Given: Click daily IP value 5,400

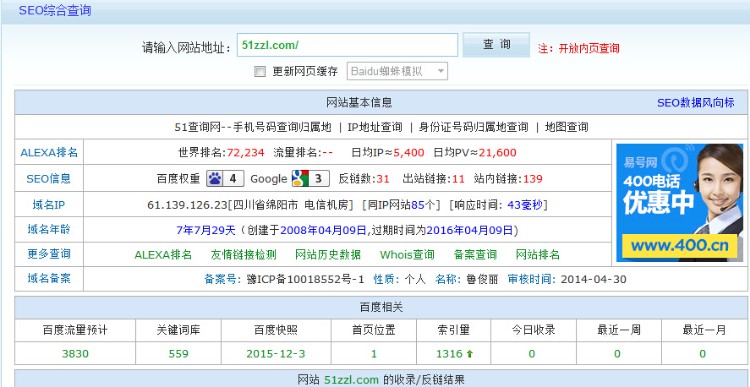Looking at the screenshot, I should click(409, 153).
